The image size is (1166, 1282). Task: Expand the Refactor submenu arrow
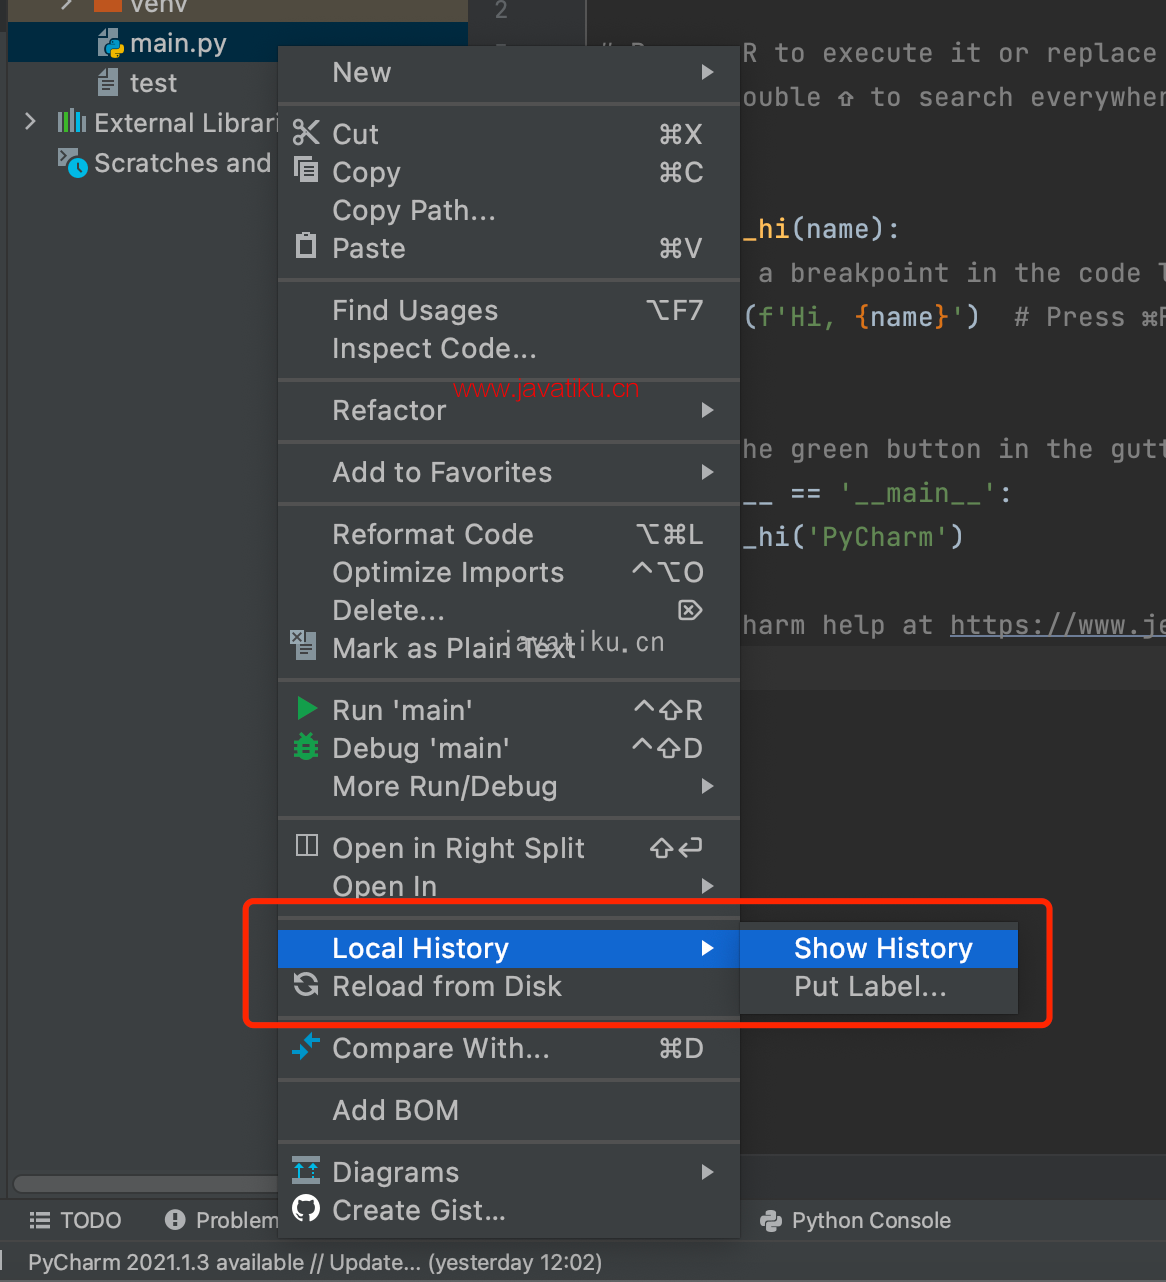coord(707,410)
